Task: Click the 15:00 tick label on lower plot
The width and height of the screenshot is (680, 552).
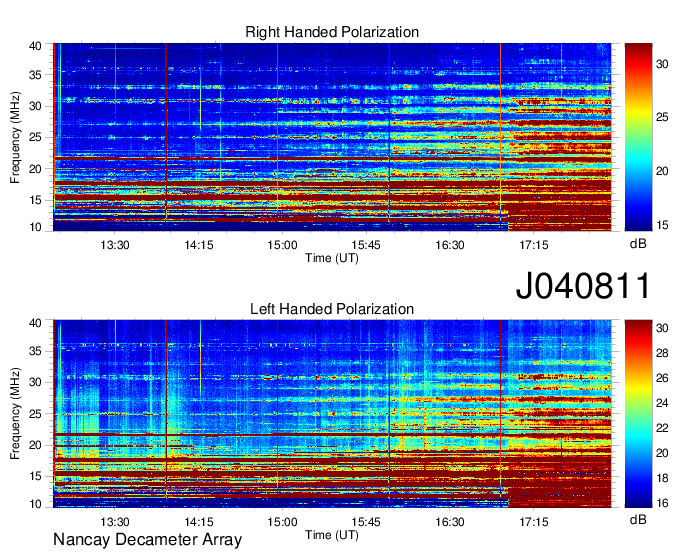Action: click(x=282, y=522)
